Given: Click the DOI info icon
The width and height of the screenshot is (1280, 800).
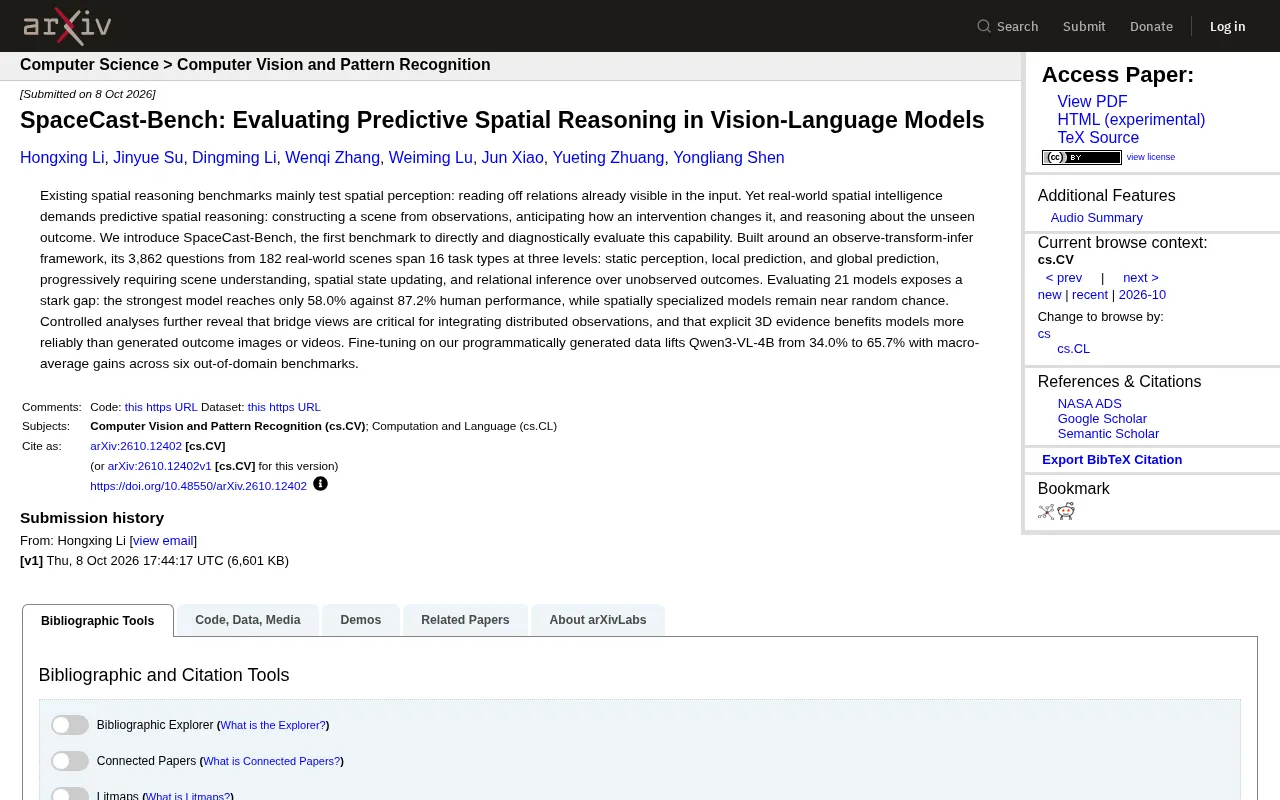Looking at the screenshot, I should [320, 484].
